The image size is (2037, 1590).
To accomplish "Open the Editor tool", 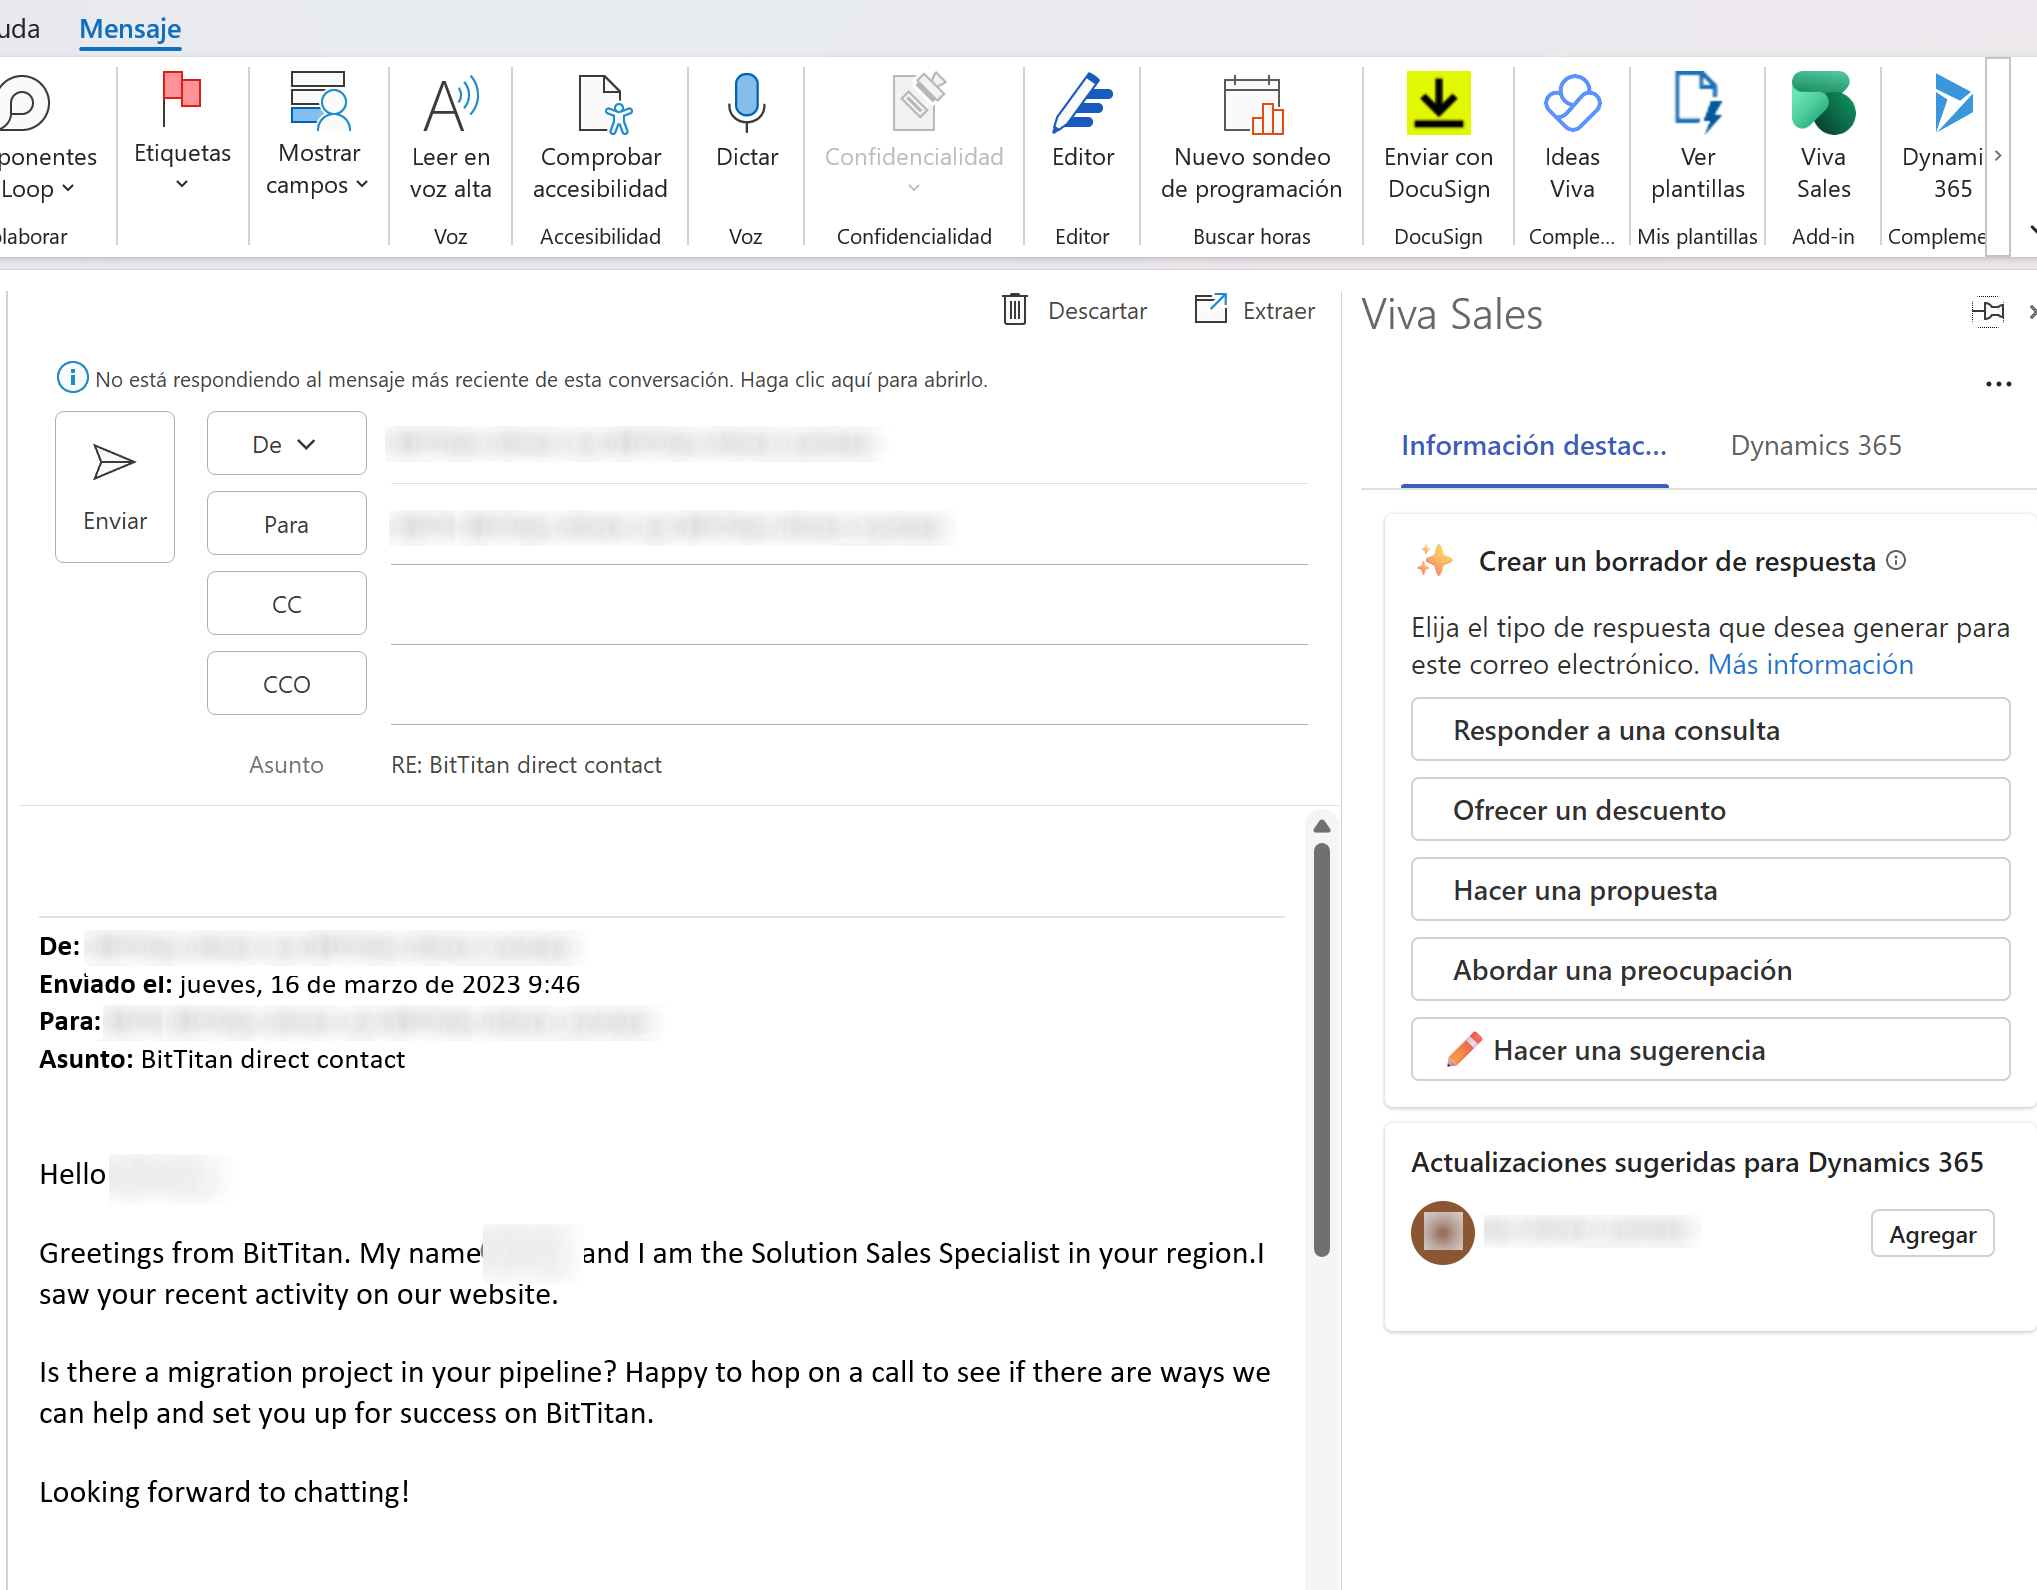I will coord(1082,120).
